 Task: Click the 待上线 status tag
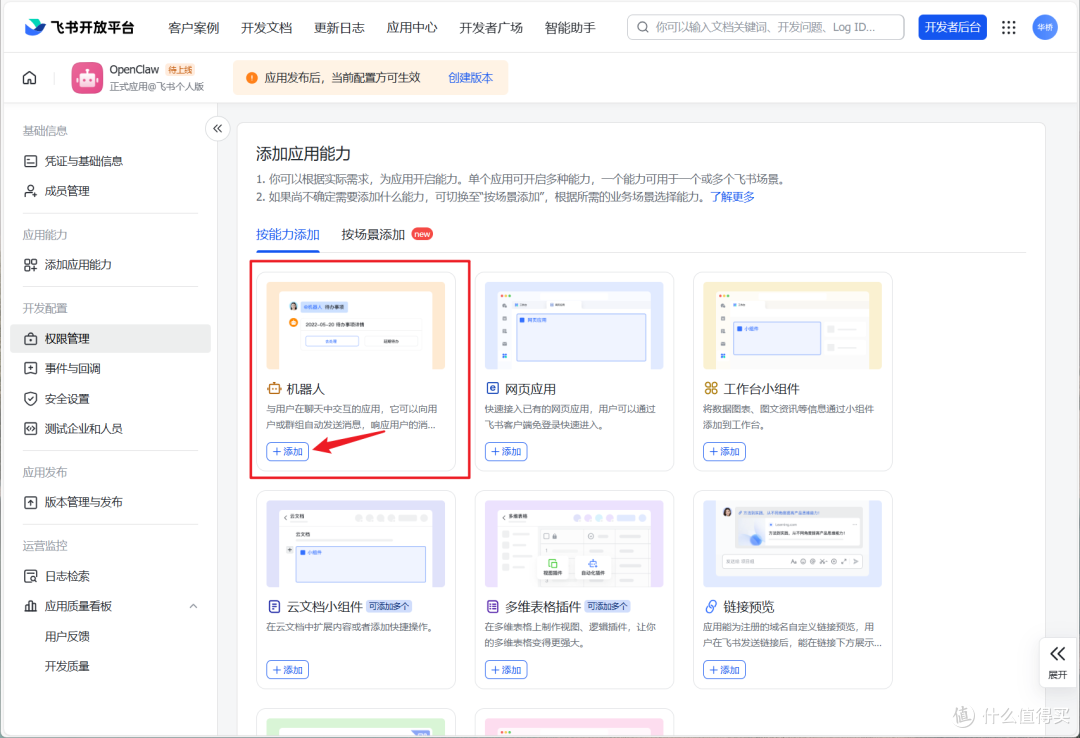coord(180,70)
